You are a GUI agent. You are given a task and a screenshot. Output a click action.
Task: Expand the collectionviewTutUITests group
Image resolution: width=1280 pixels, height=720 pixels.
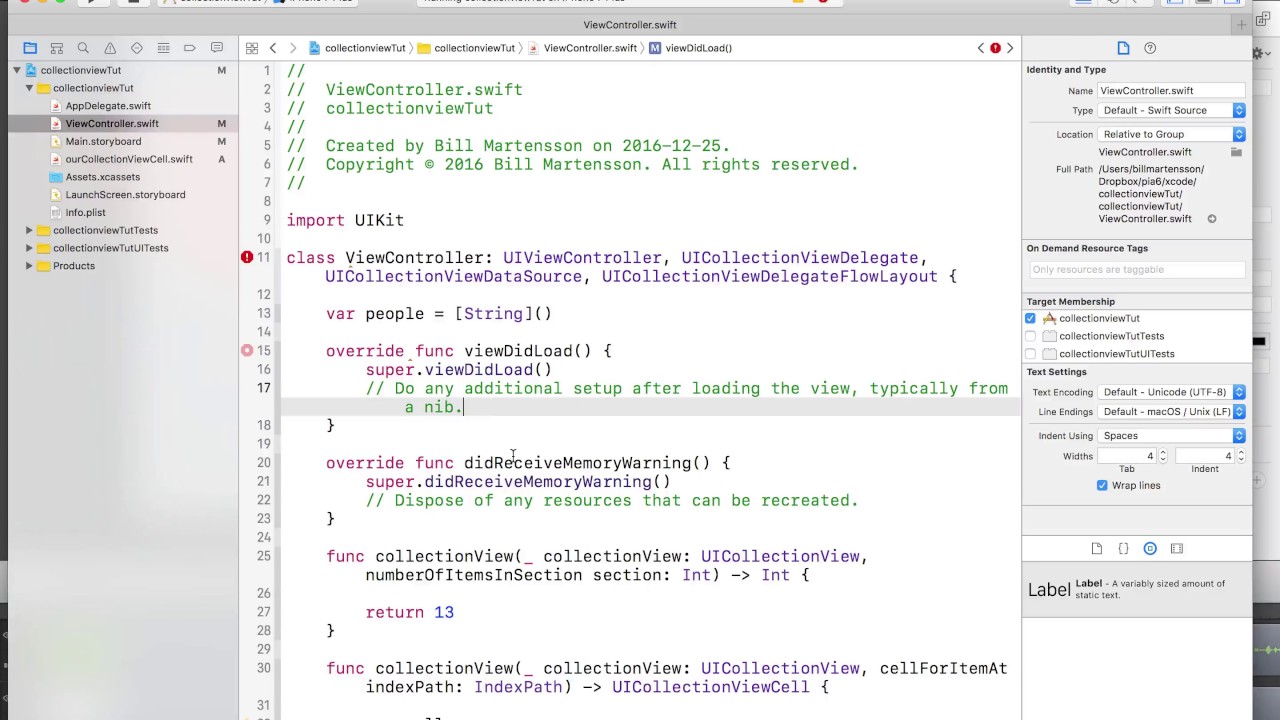point(29,248)
